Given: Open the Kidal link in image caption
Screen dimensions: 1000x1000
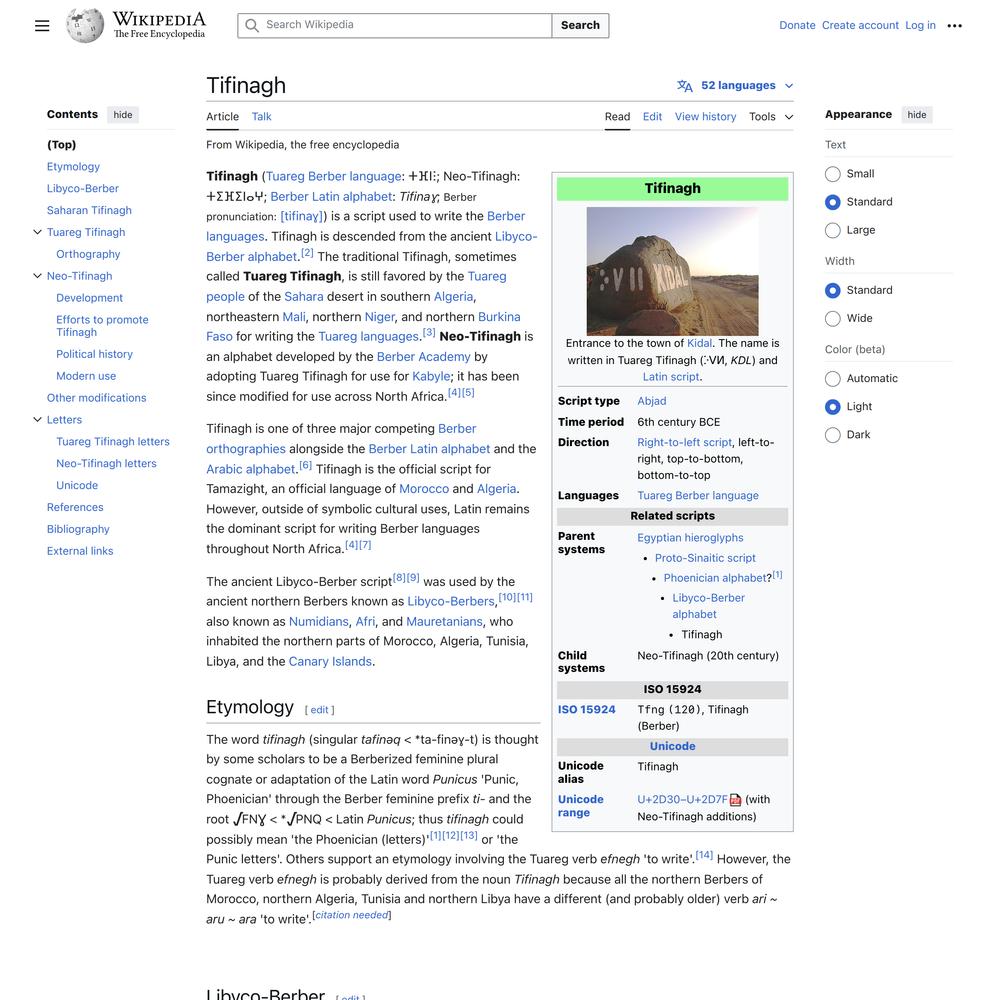Looking at the screenshot, I should coord(699,343).
